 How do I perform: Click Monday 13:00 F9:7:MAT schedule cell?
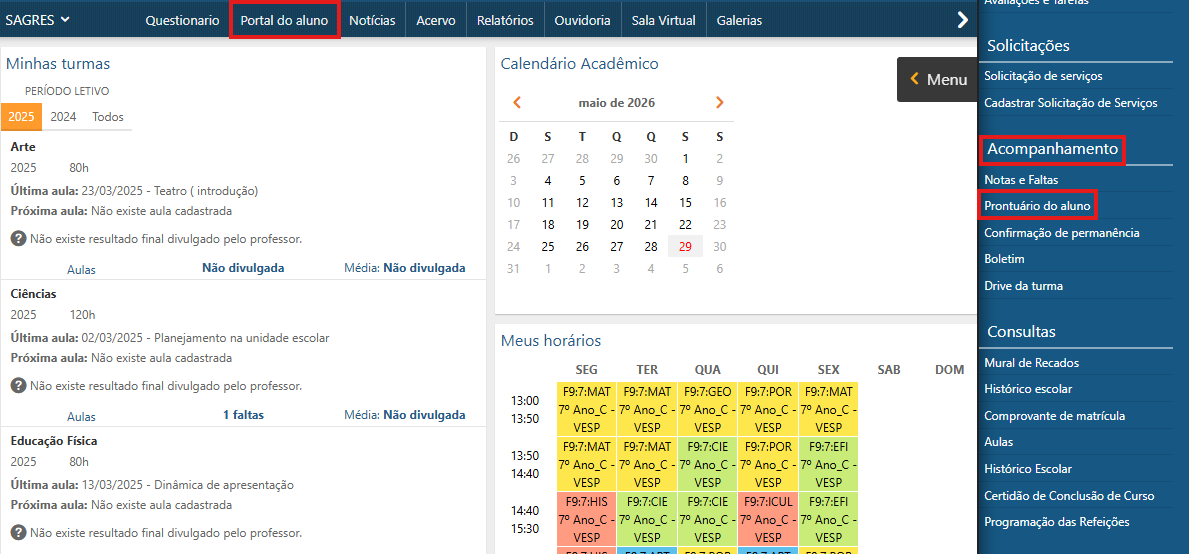586,409
